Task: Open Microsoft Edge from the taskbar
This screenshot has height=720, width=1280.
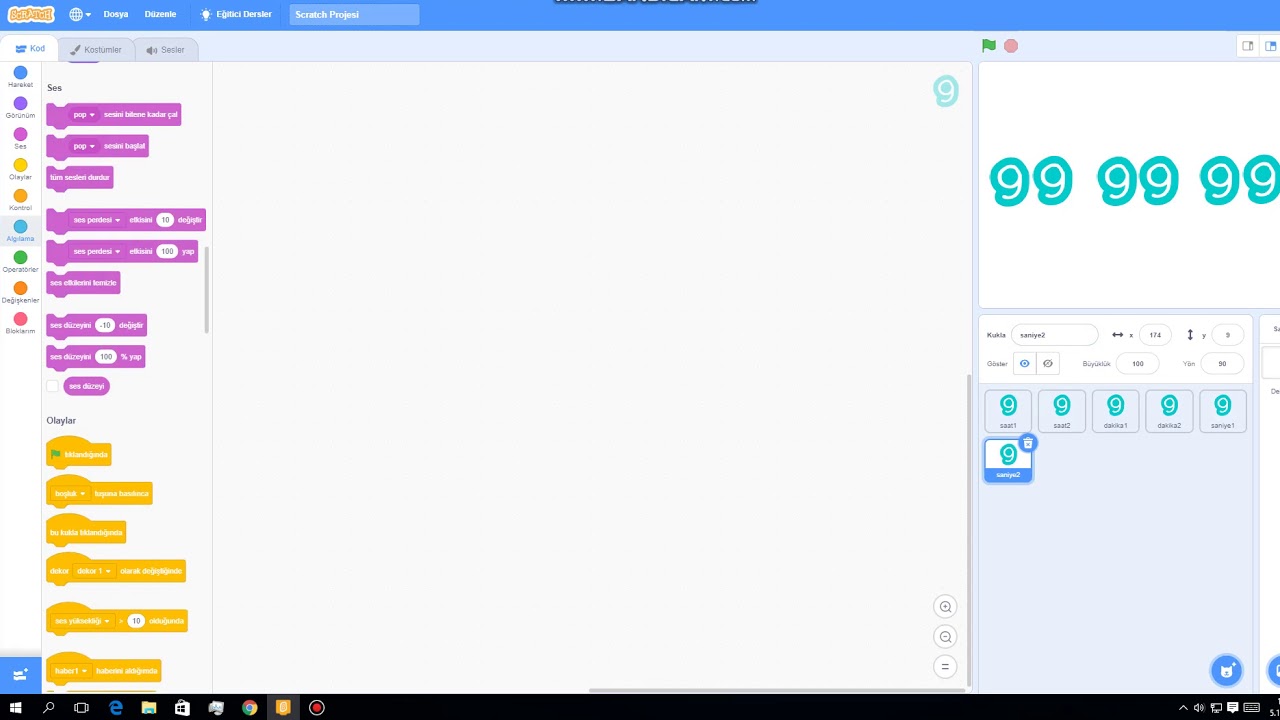Action: [116, 708]
